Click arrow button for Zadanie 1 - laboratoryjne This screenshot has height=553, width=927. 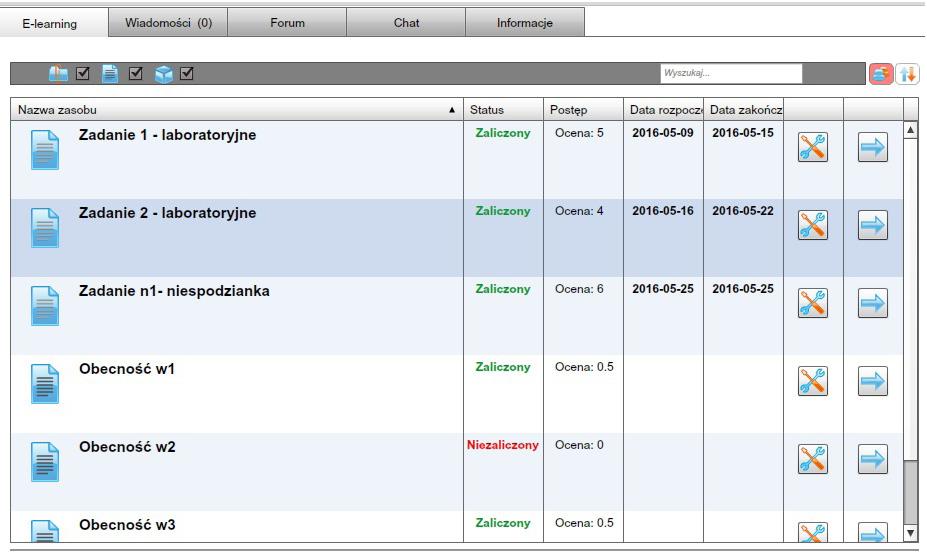click(x=873, y=147)
